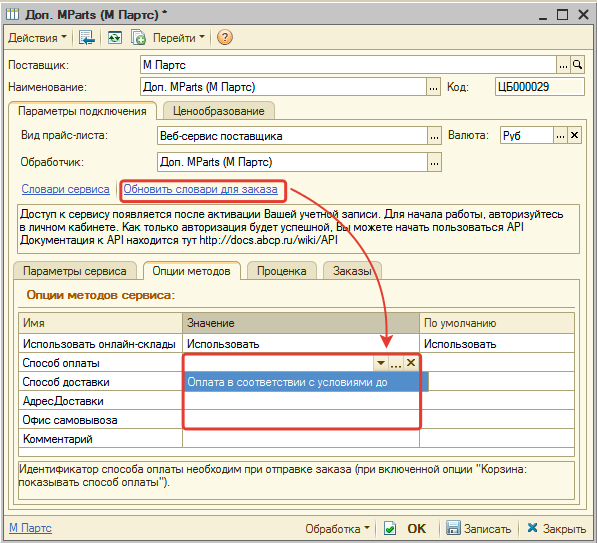This screenshot has width=597, height=543.
Task: Click the copy-with-plus toolbar icon
Action: [138, 38]
